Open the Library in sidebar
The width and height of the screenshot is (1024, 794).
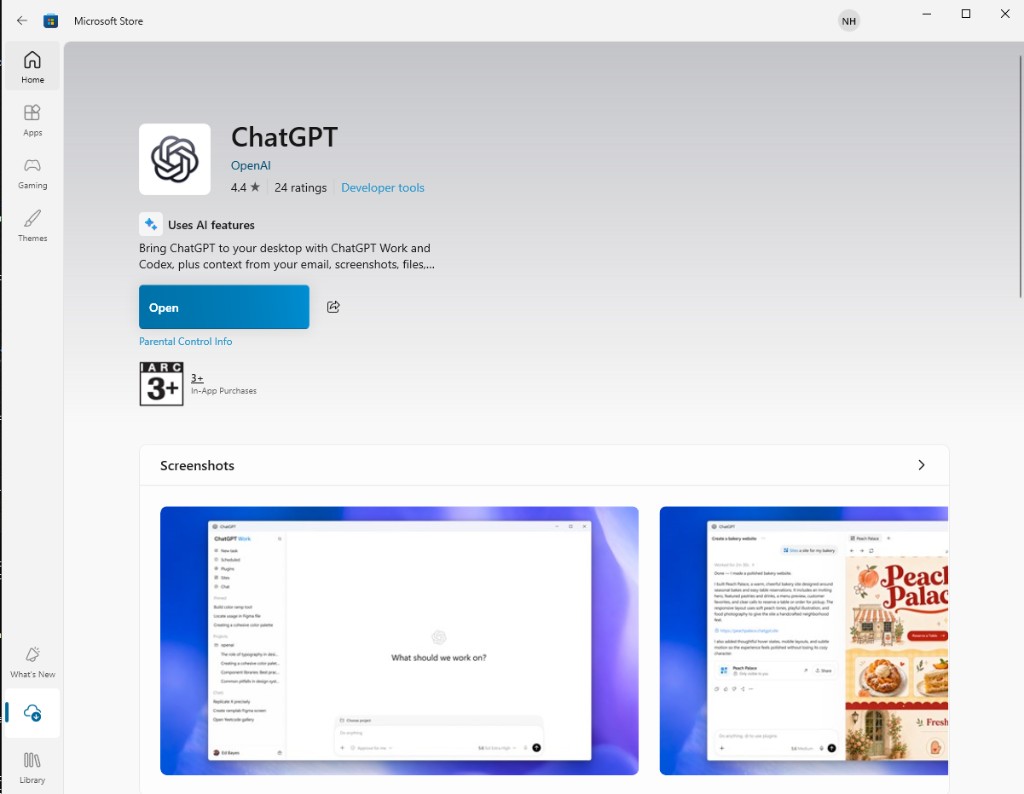click(x=32, y=768)
